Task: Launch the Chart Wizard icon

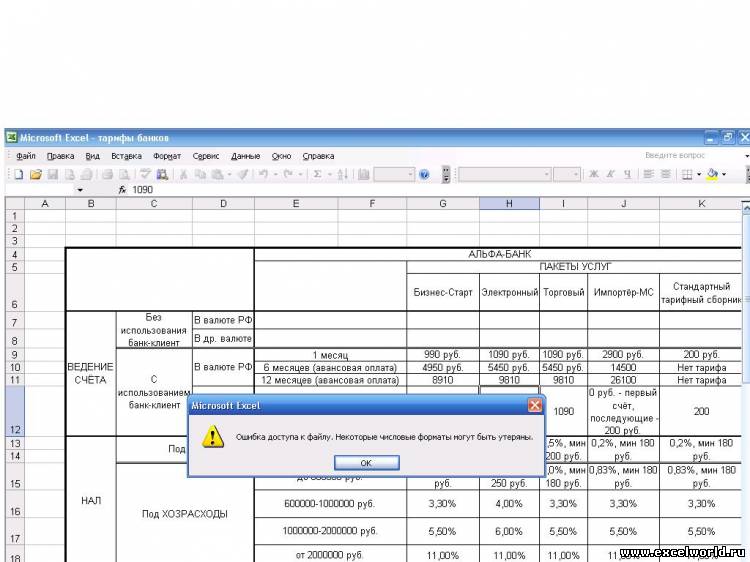Action: click(x=364, y=174)
